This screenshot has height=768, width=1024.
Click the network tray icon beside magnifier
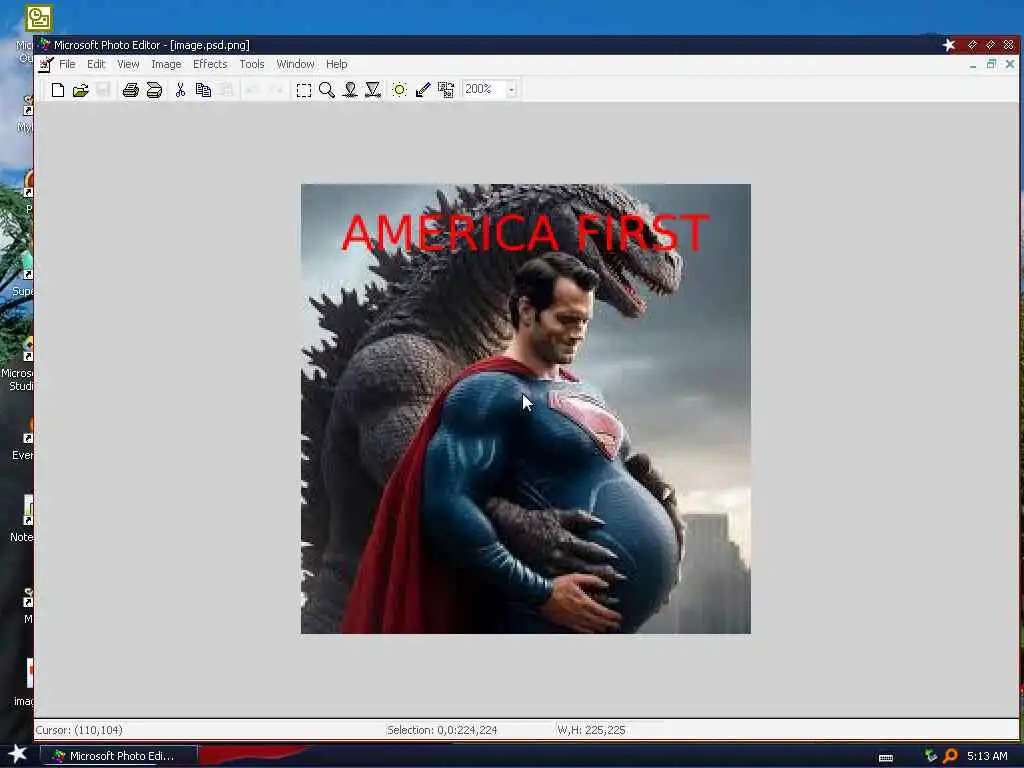point(931,756)
